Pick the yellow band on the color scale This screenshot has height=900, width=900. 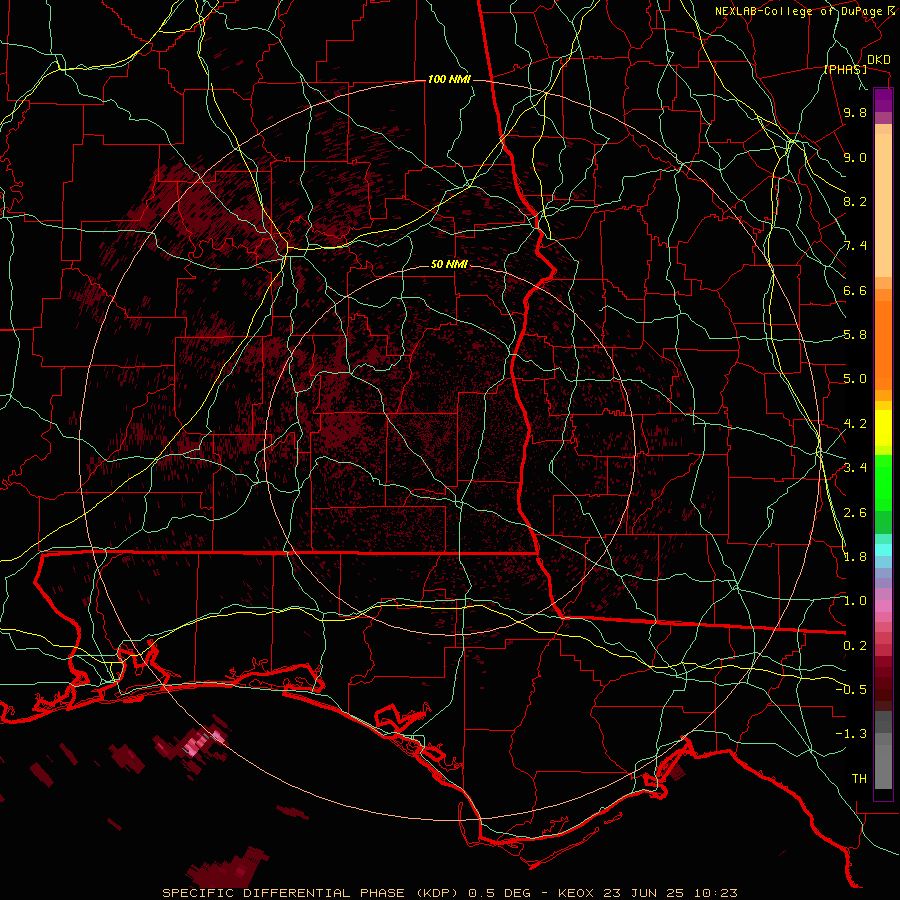pyautogui.click(x=883, y=428)
